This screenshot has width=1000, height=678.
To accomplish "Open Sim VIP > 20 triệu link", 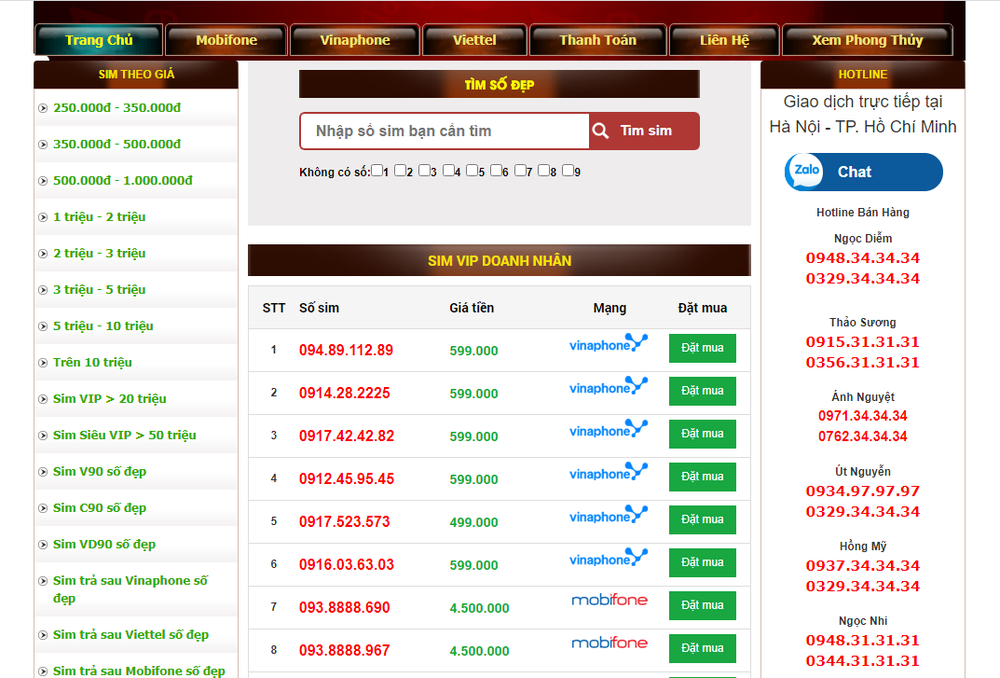I will (109, 399).
